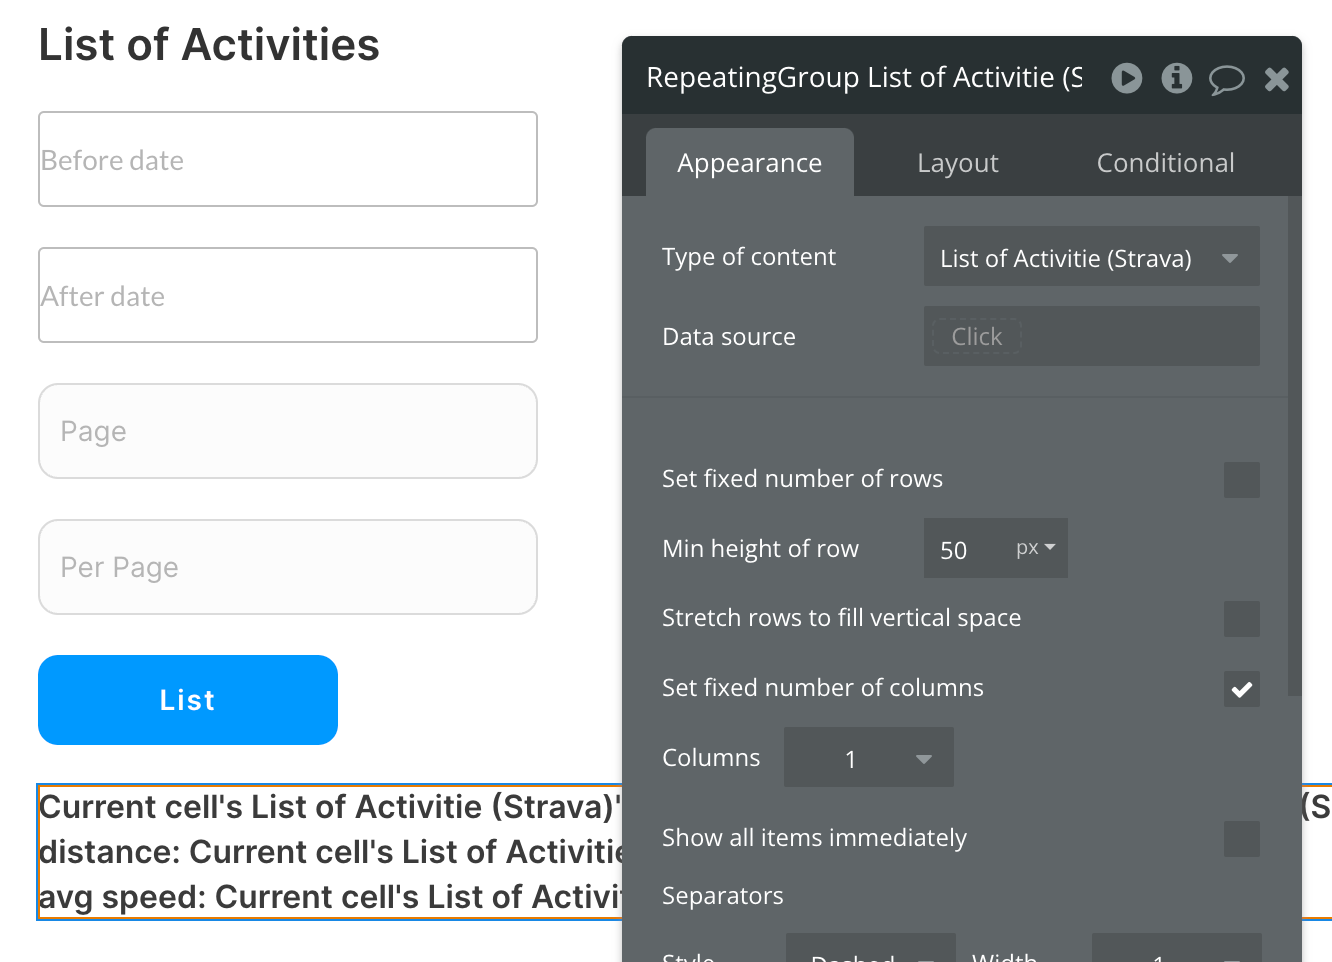
Task: Click the comment bubble icon
Action: point(1226,79)
